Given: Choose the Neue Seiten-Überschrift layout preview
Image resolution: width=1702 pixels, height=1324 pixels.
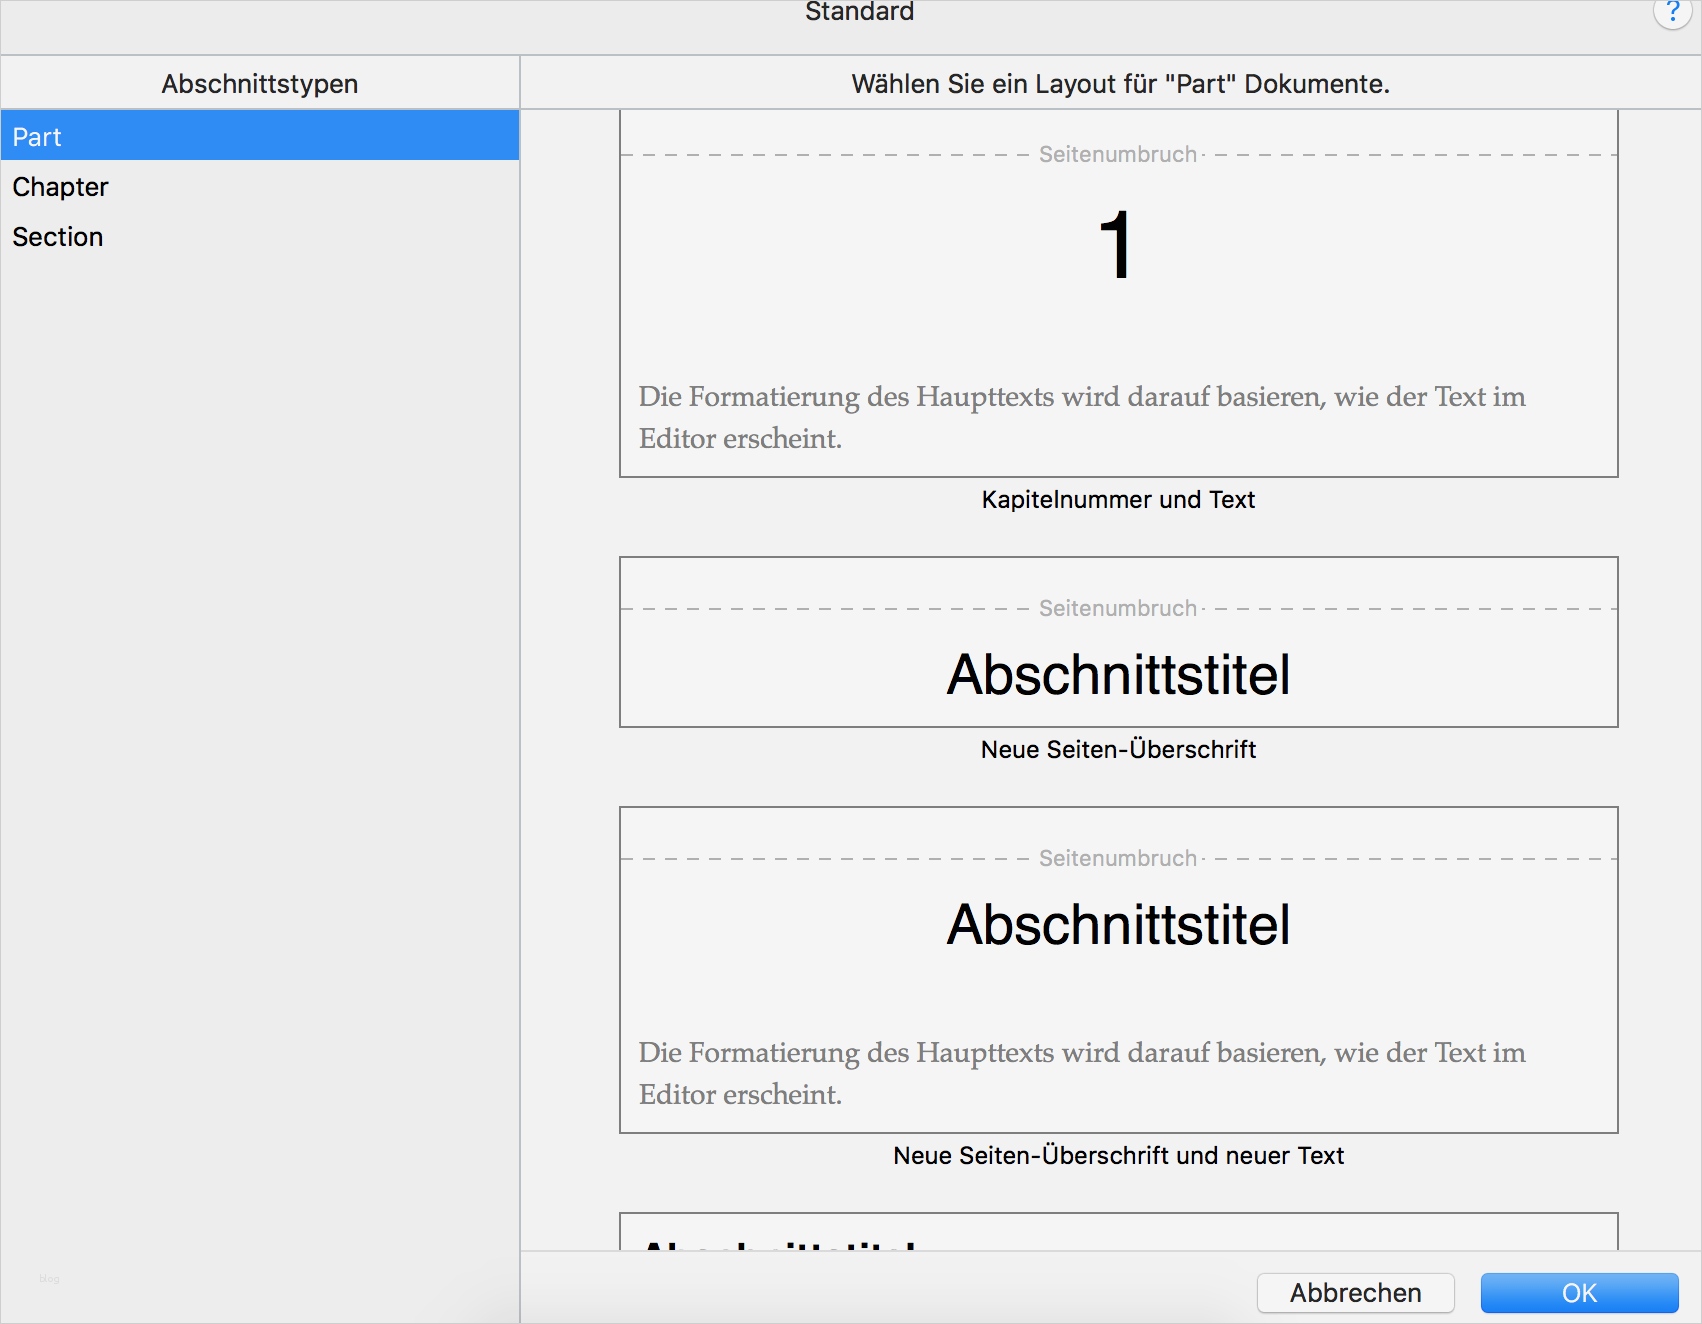Looking at the screenshot, I should tap(1118, 642).
